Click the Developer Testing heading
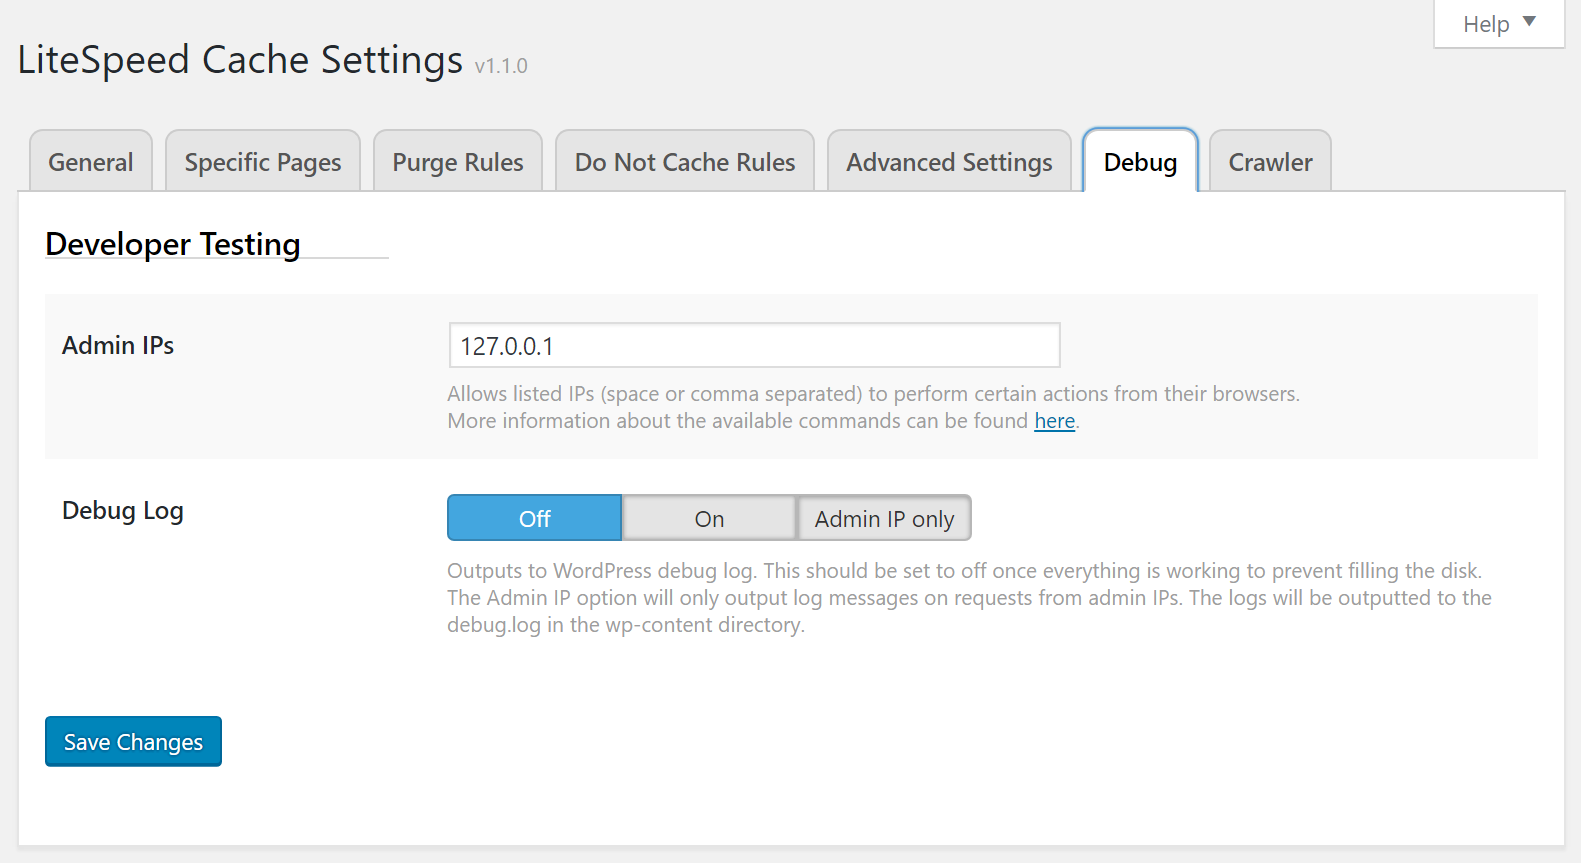 [173, 244]
